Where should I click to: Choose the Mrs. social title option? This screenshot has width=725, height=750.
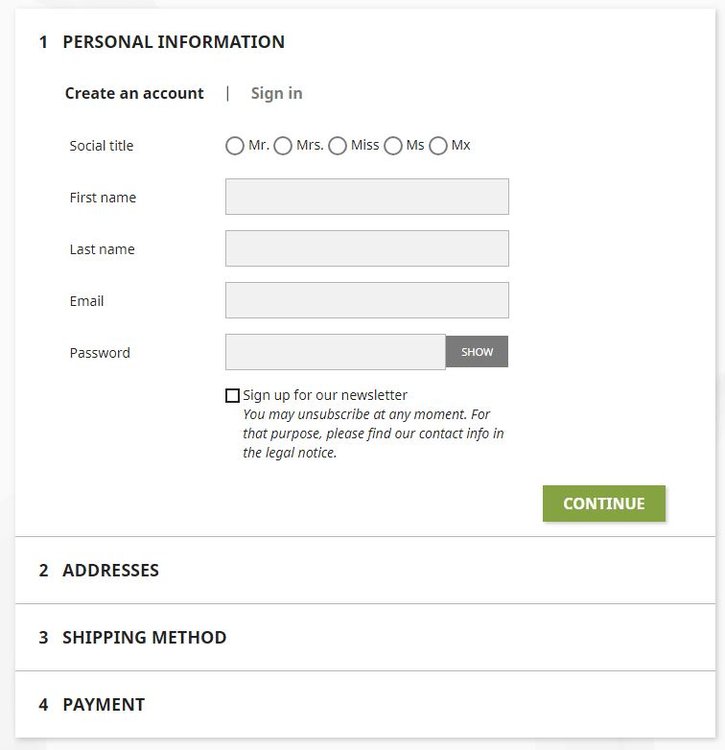pos(283,146)
